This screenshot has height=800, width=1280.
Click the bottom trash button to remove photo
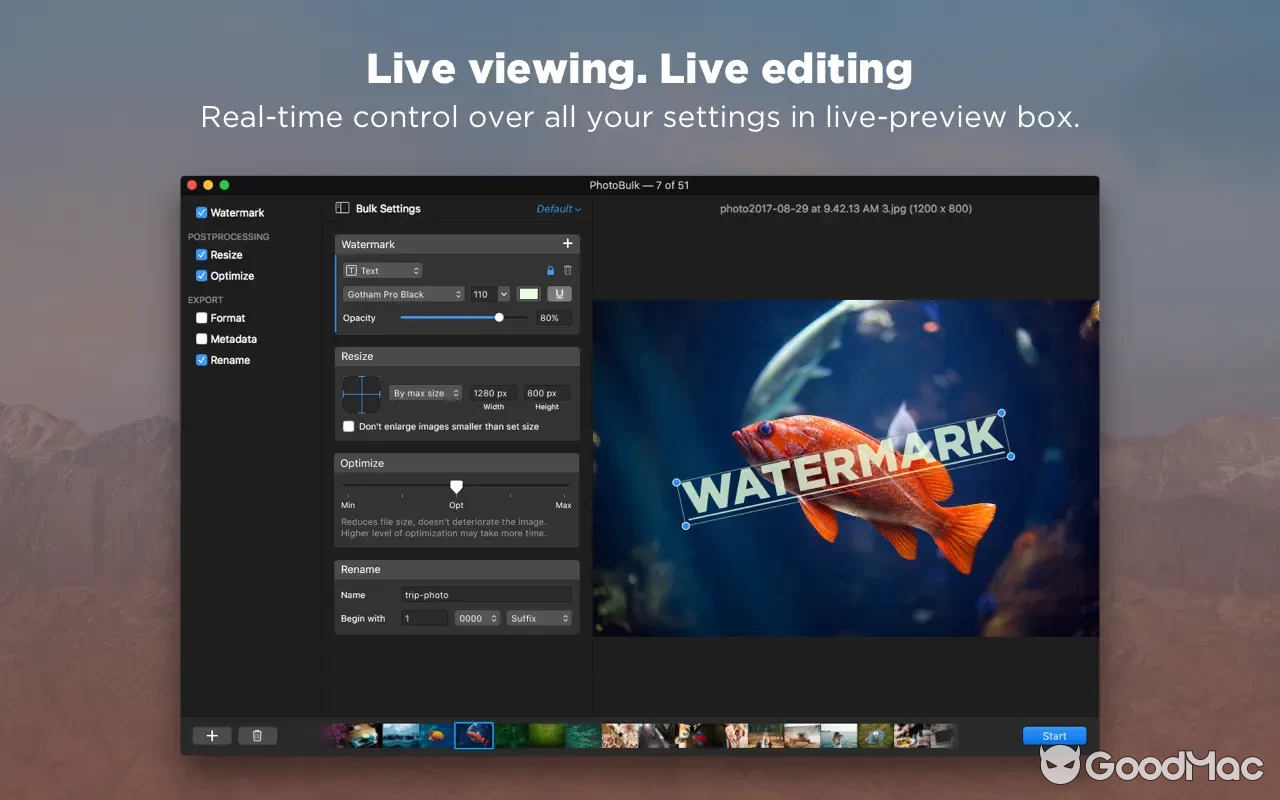pos(257,736)
